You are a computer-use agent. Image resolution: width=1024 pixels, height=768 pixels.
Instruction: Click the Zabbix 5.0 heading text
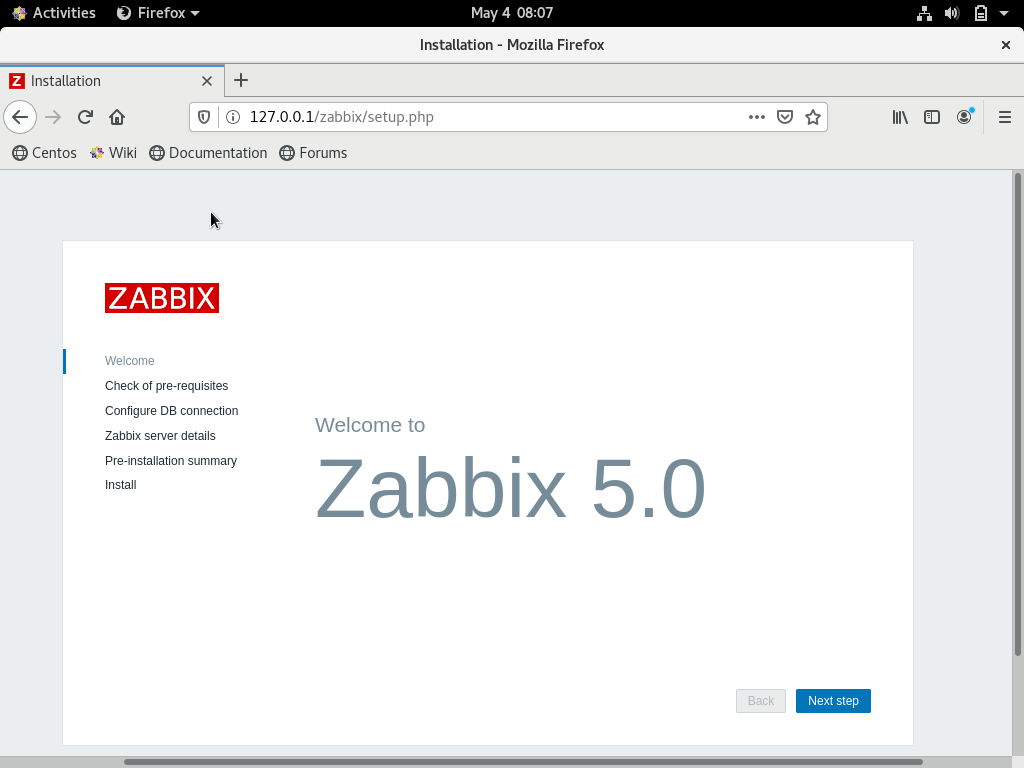click(511, 488)
